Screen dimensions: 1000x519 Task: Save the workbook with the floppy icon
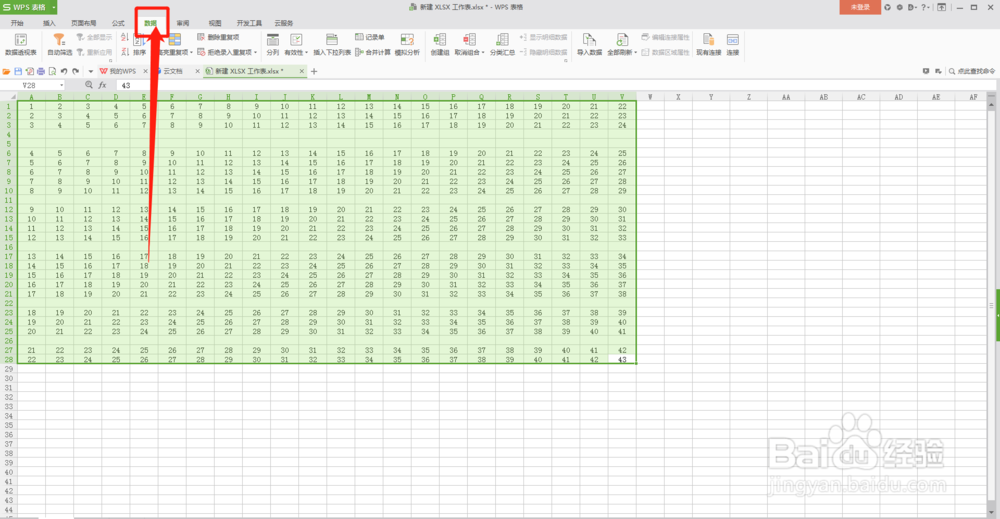click(18, 71)
